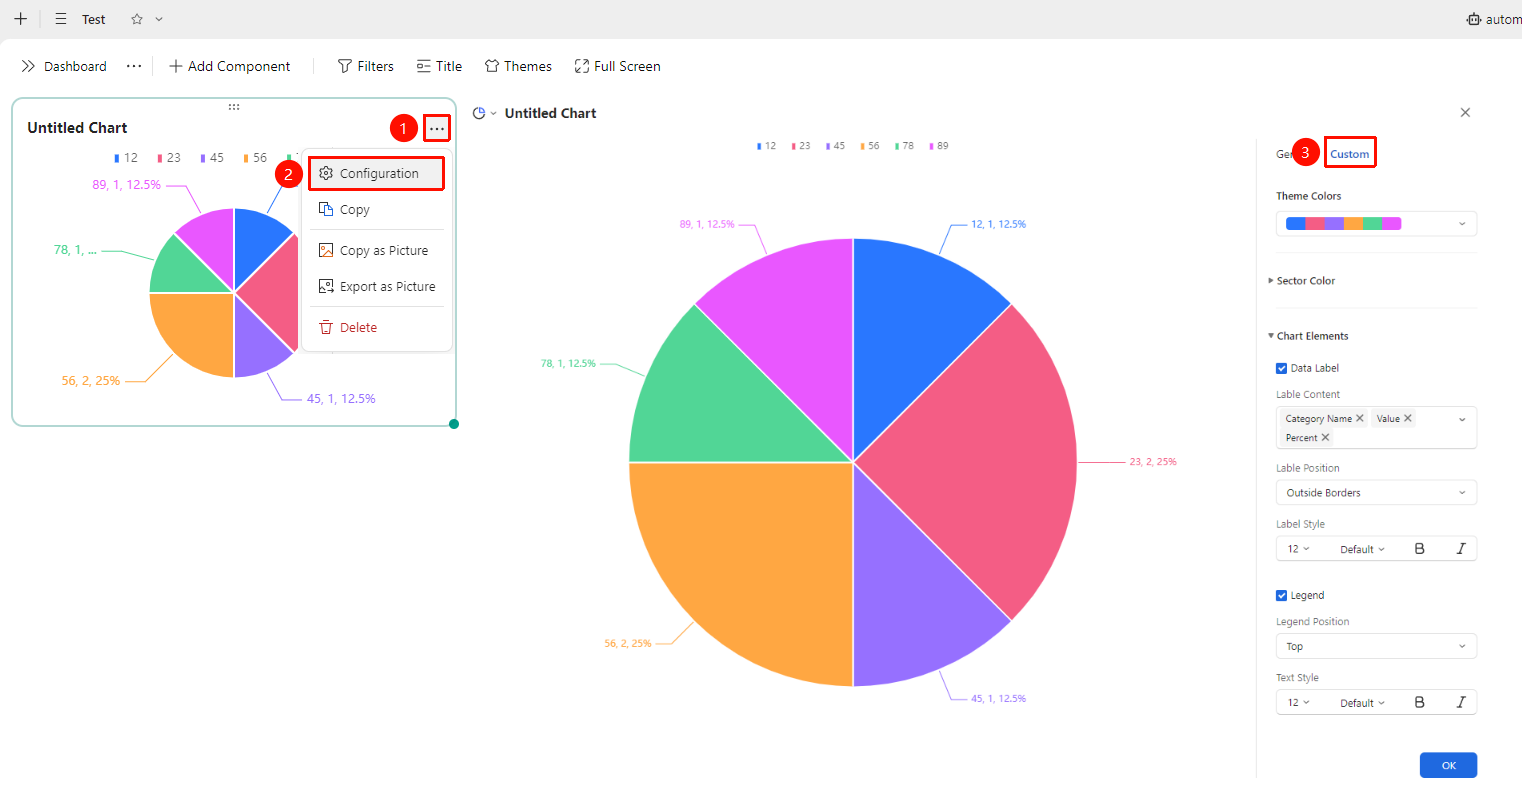Viewport: 1522px width, 807px height.
Task: Click the automation robot icon
Action: pyautogui.click(x=1474, y=19)
